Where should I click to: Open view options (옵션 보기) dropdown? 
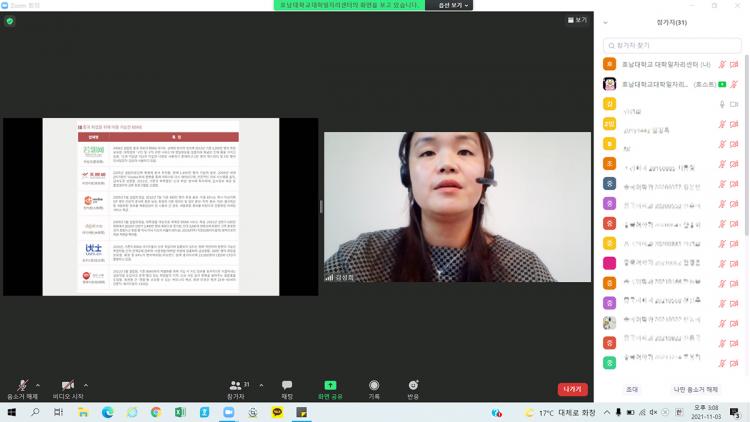(x=448, y=5)
